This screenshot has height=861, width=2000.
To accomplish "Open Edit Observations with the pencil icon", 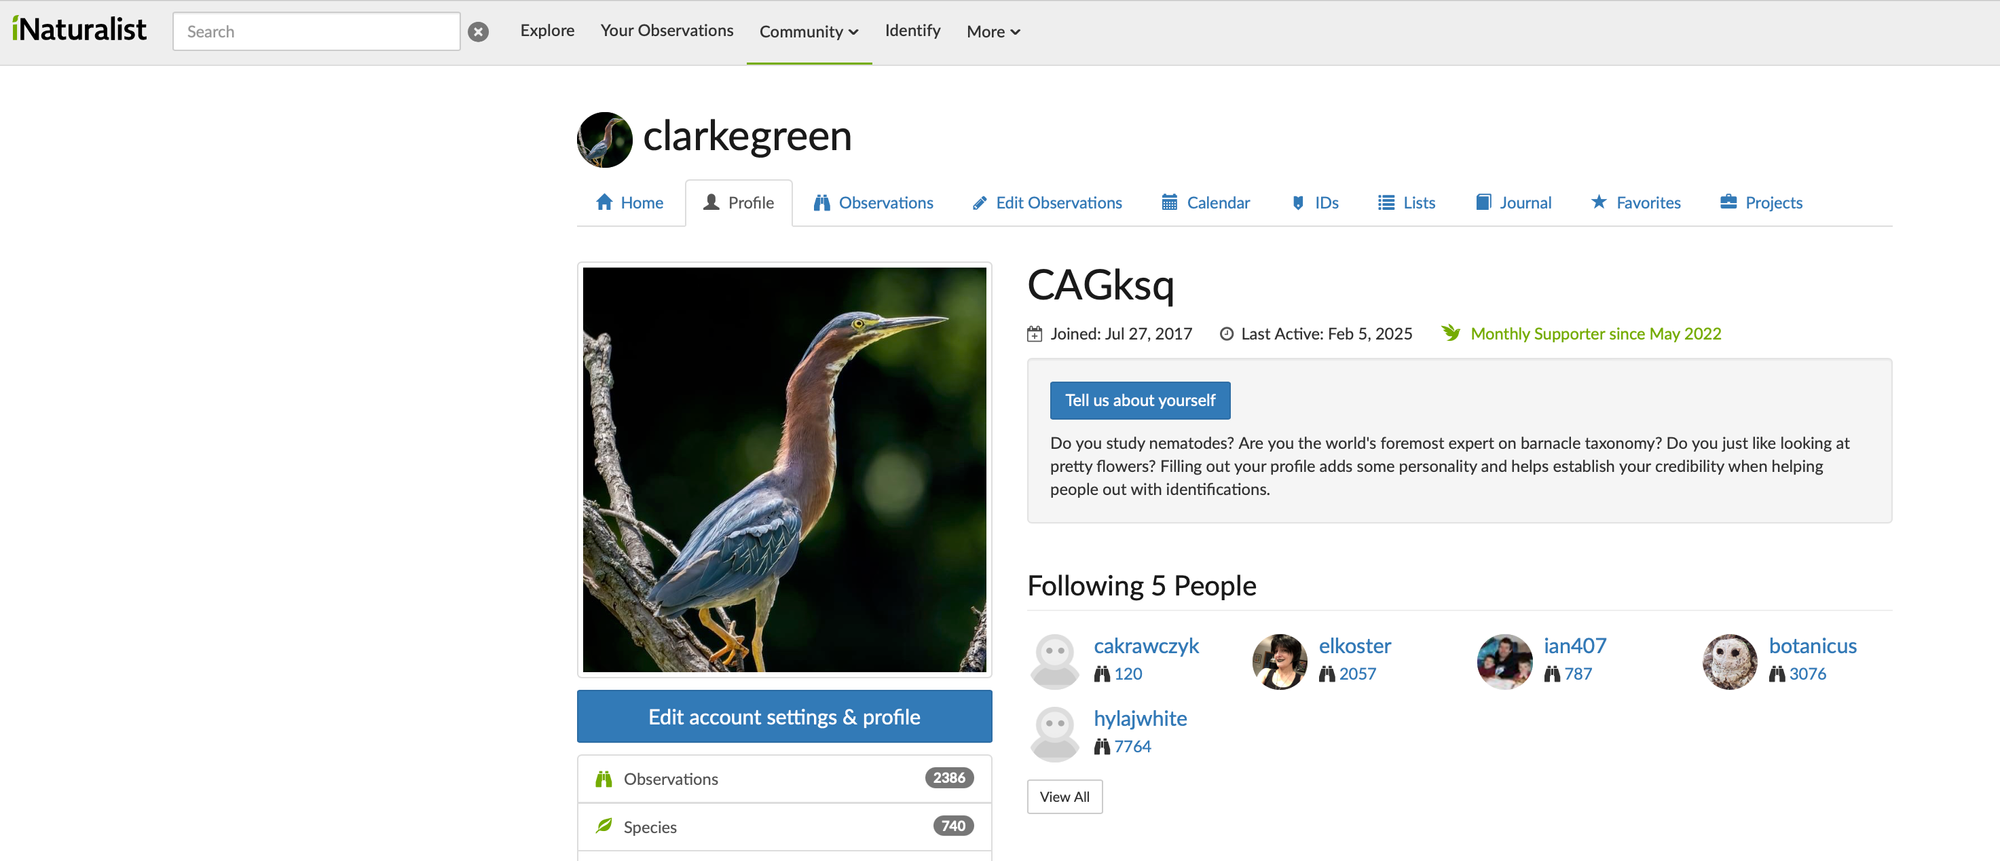I will pyautogui.click(x=1047, y=203).
